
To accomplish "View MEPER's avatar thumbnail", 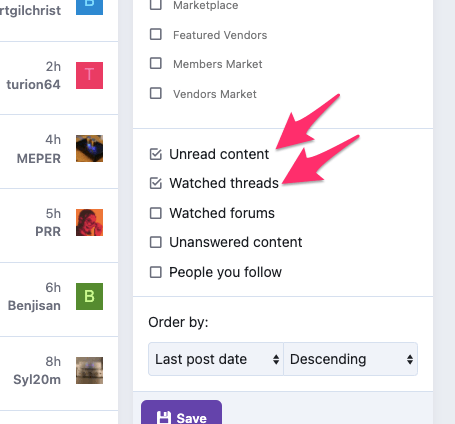I will click(89, 148).
